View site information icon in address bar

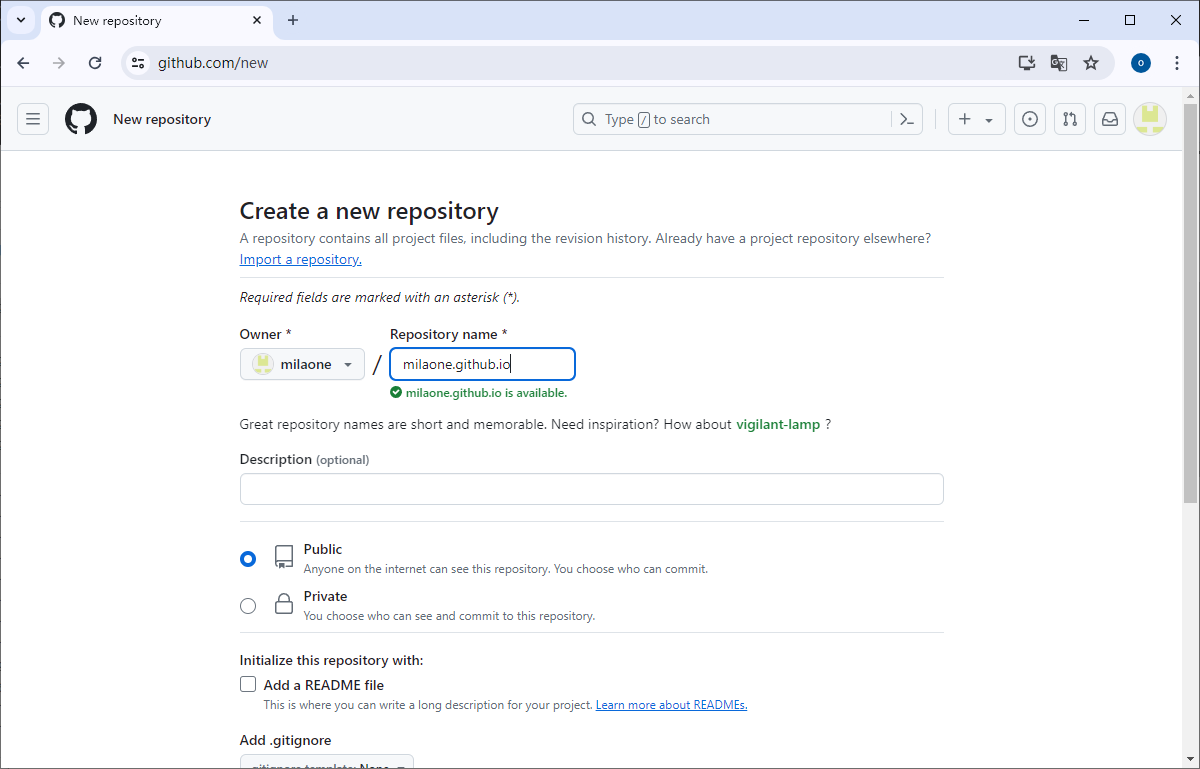pos(138,63)
